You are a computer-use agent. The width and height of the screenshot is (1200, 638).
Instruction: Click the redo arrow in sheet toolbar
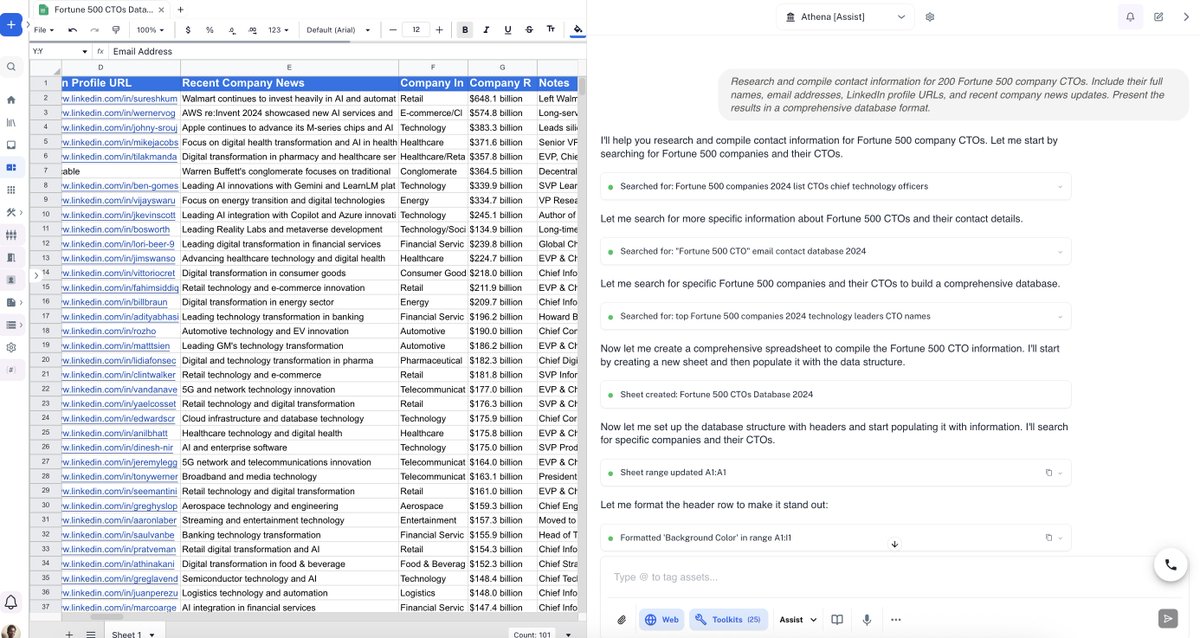coord(95,30)
